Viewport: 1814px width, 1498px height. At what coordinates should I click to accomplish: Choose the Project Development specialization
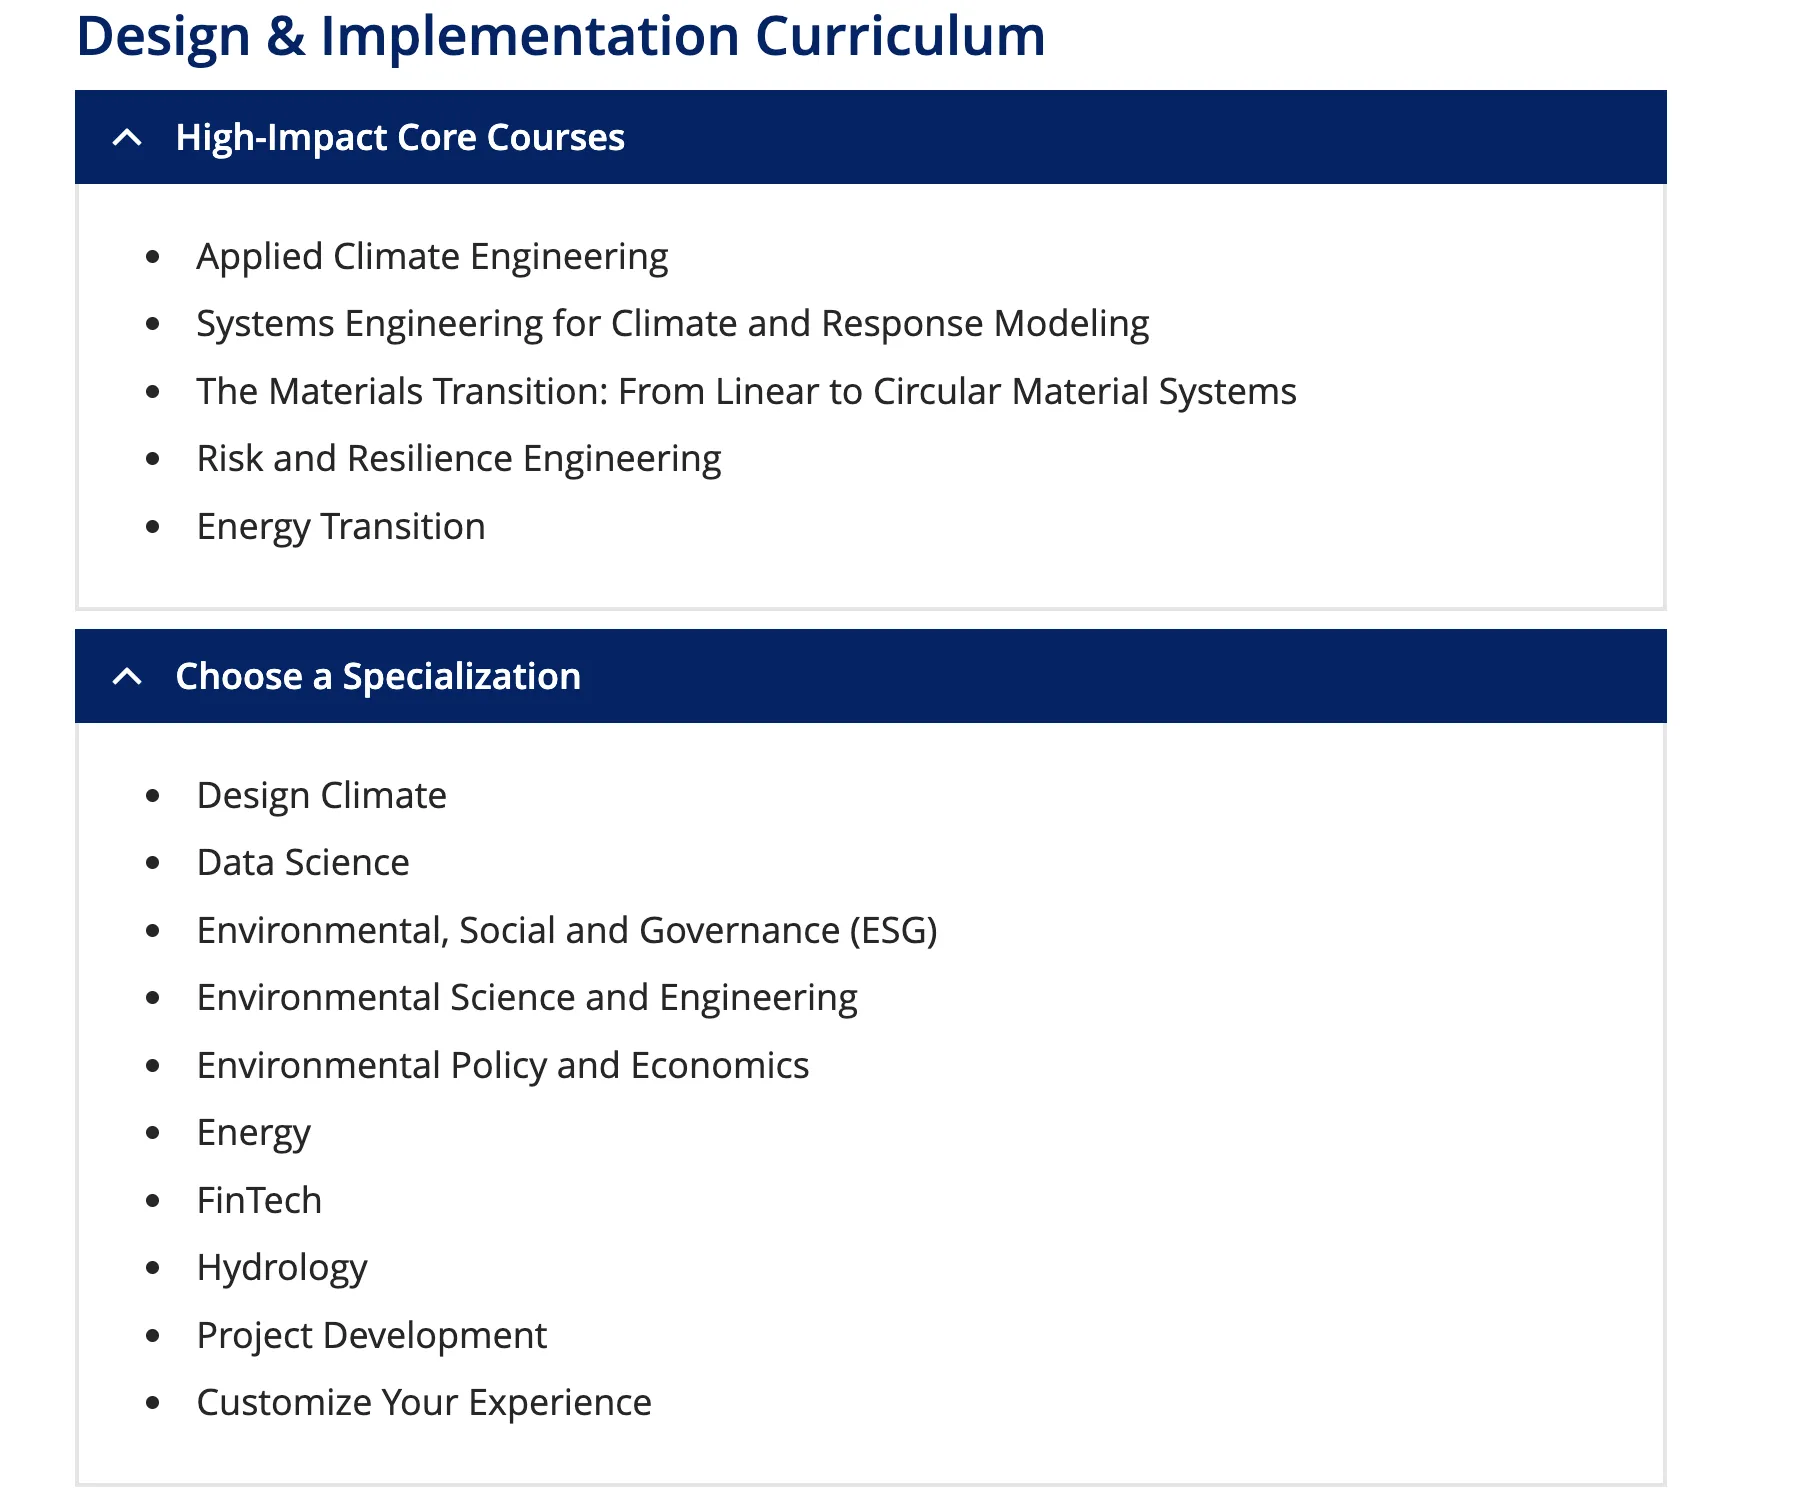pos(371,1336)
